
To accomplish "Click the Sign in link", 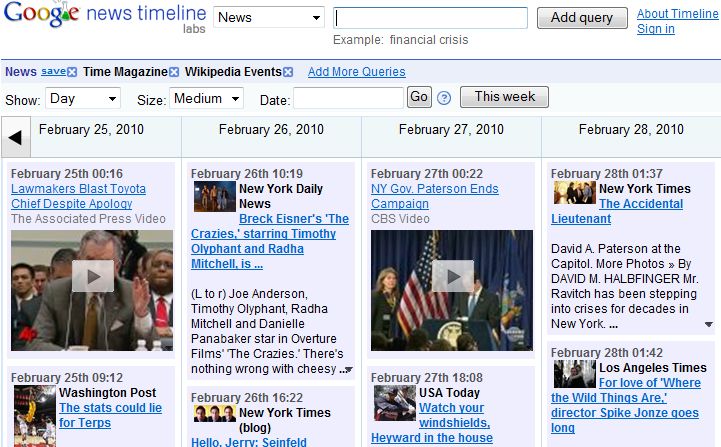I will (656, 29).
